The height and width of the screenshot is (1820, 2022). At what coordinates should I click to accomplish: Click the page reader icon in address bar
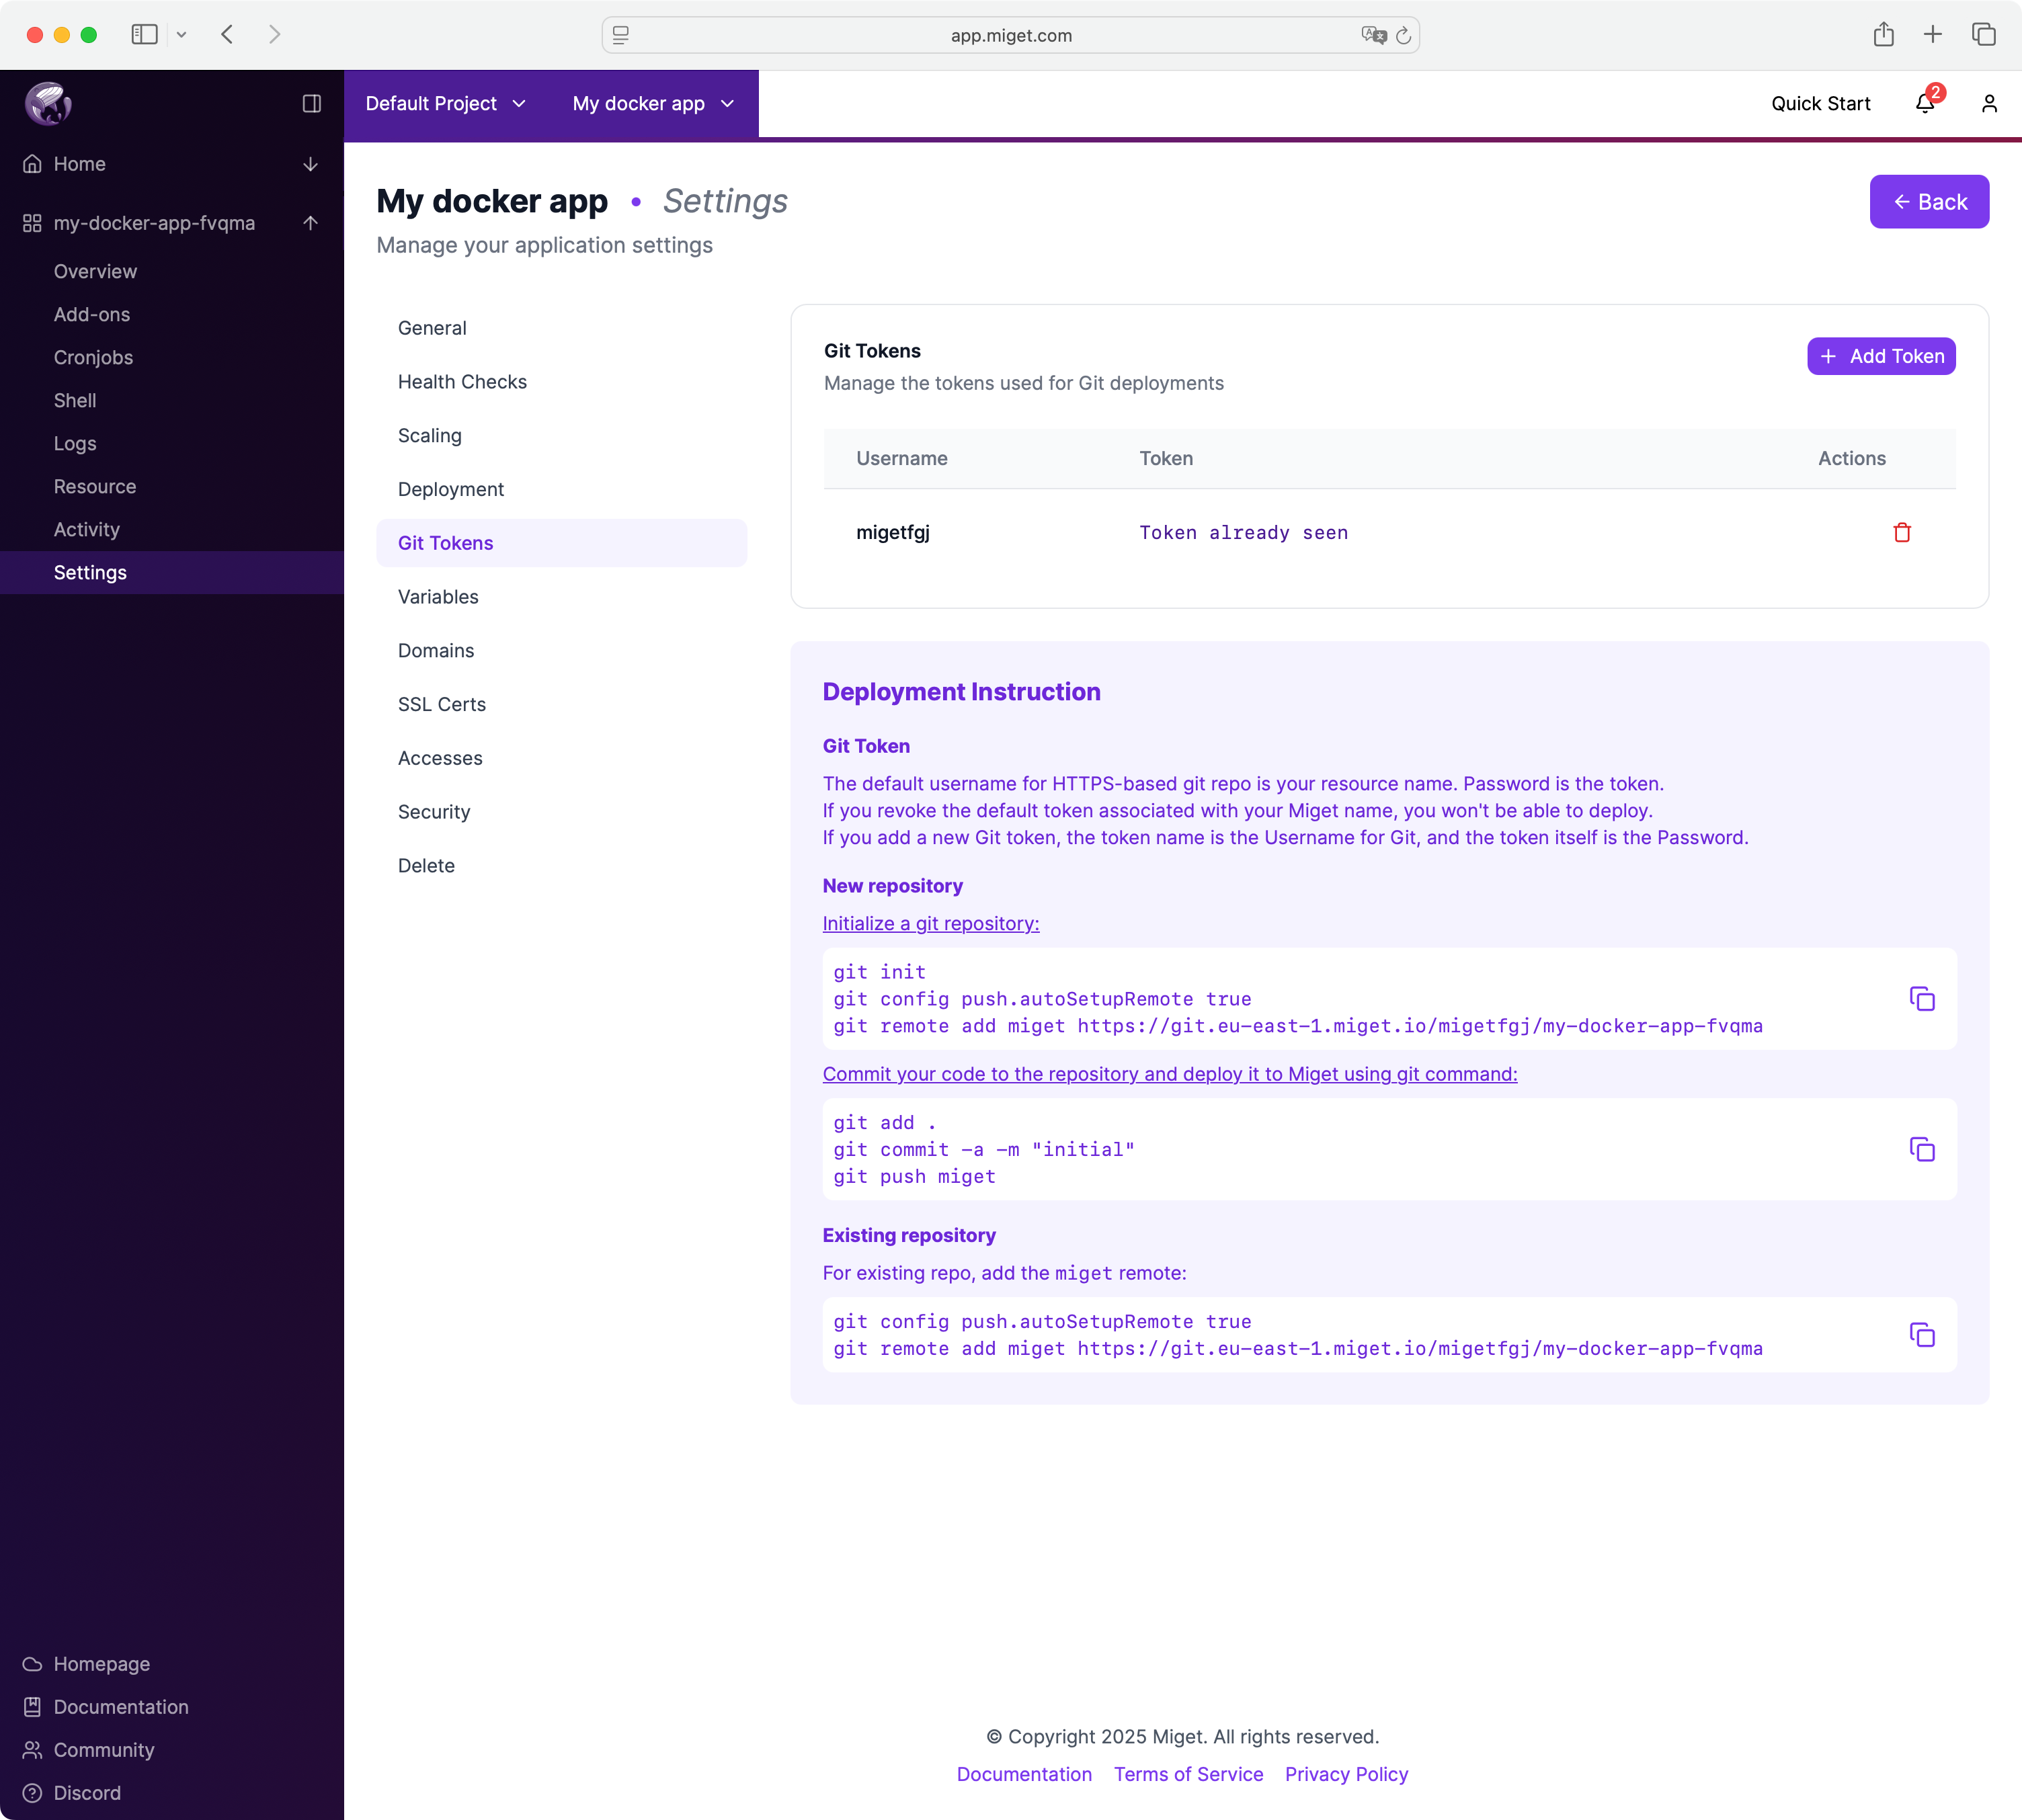coord(620,35)
